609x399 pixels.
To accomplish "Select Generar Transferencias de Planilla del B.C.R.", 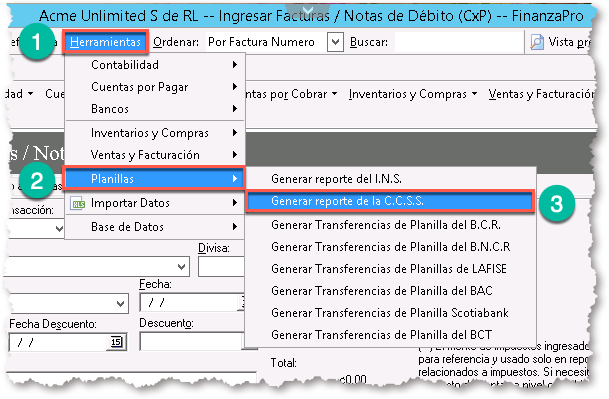I will (x=390, y=225).
